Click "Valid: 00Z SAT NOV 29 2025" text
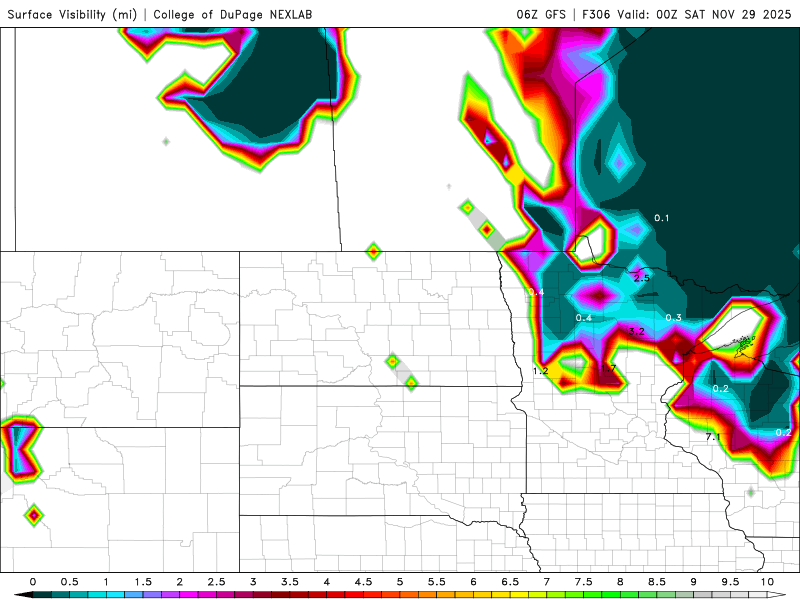800x600 pixels. tap(704, 14)
